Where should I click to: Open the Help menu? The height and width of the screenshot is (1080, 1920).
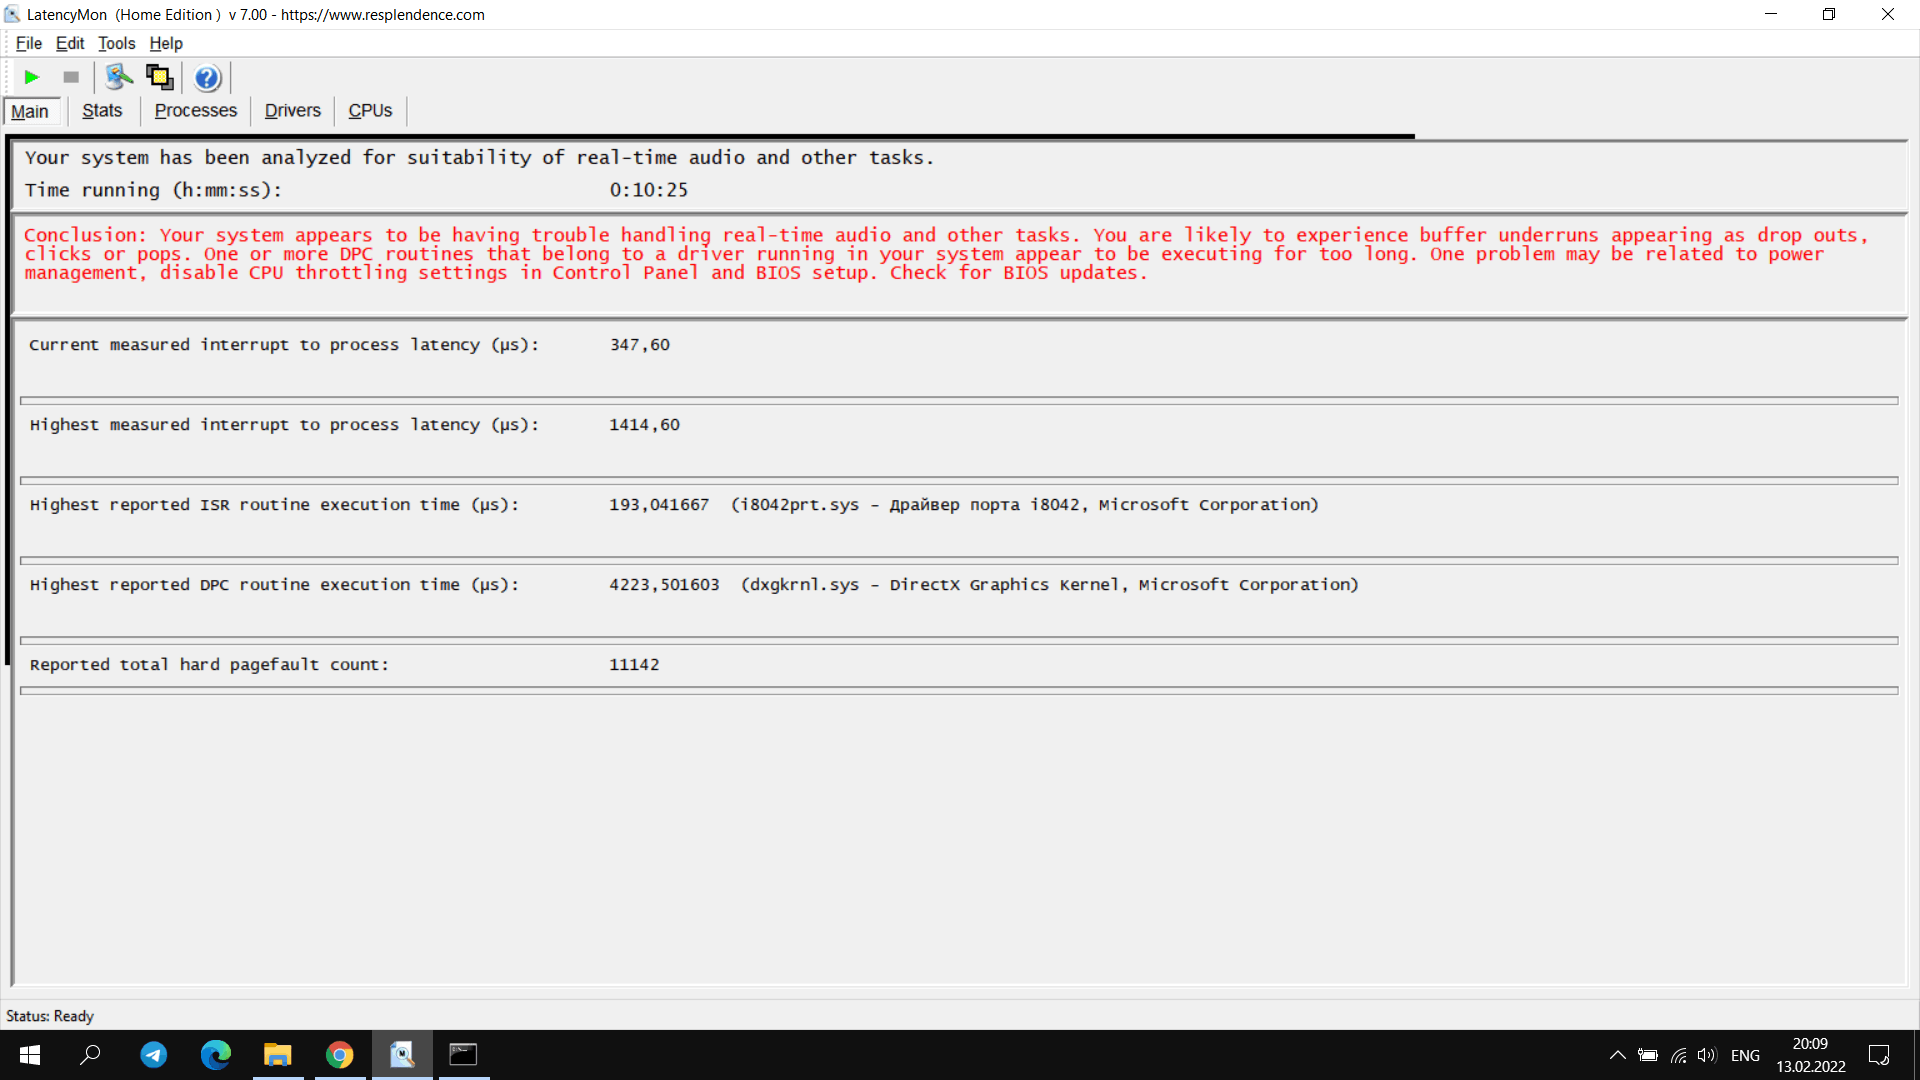(166, 43)
